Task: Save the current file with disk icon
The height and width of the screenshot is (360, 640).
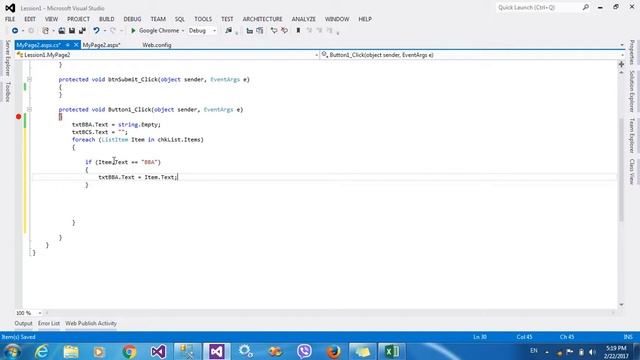Action: pos(72,31)
